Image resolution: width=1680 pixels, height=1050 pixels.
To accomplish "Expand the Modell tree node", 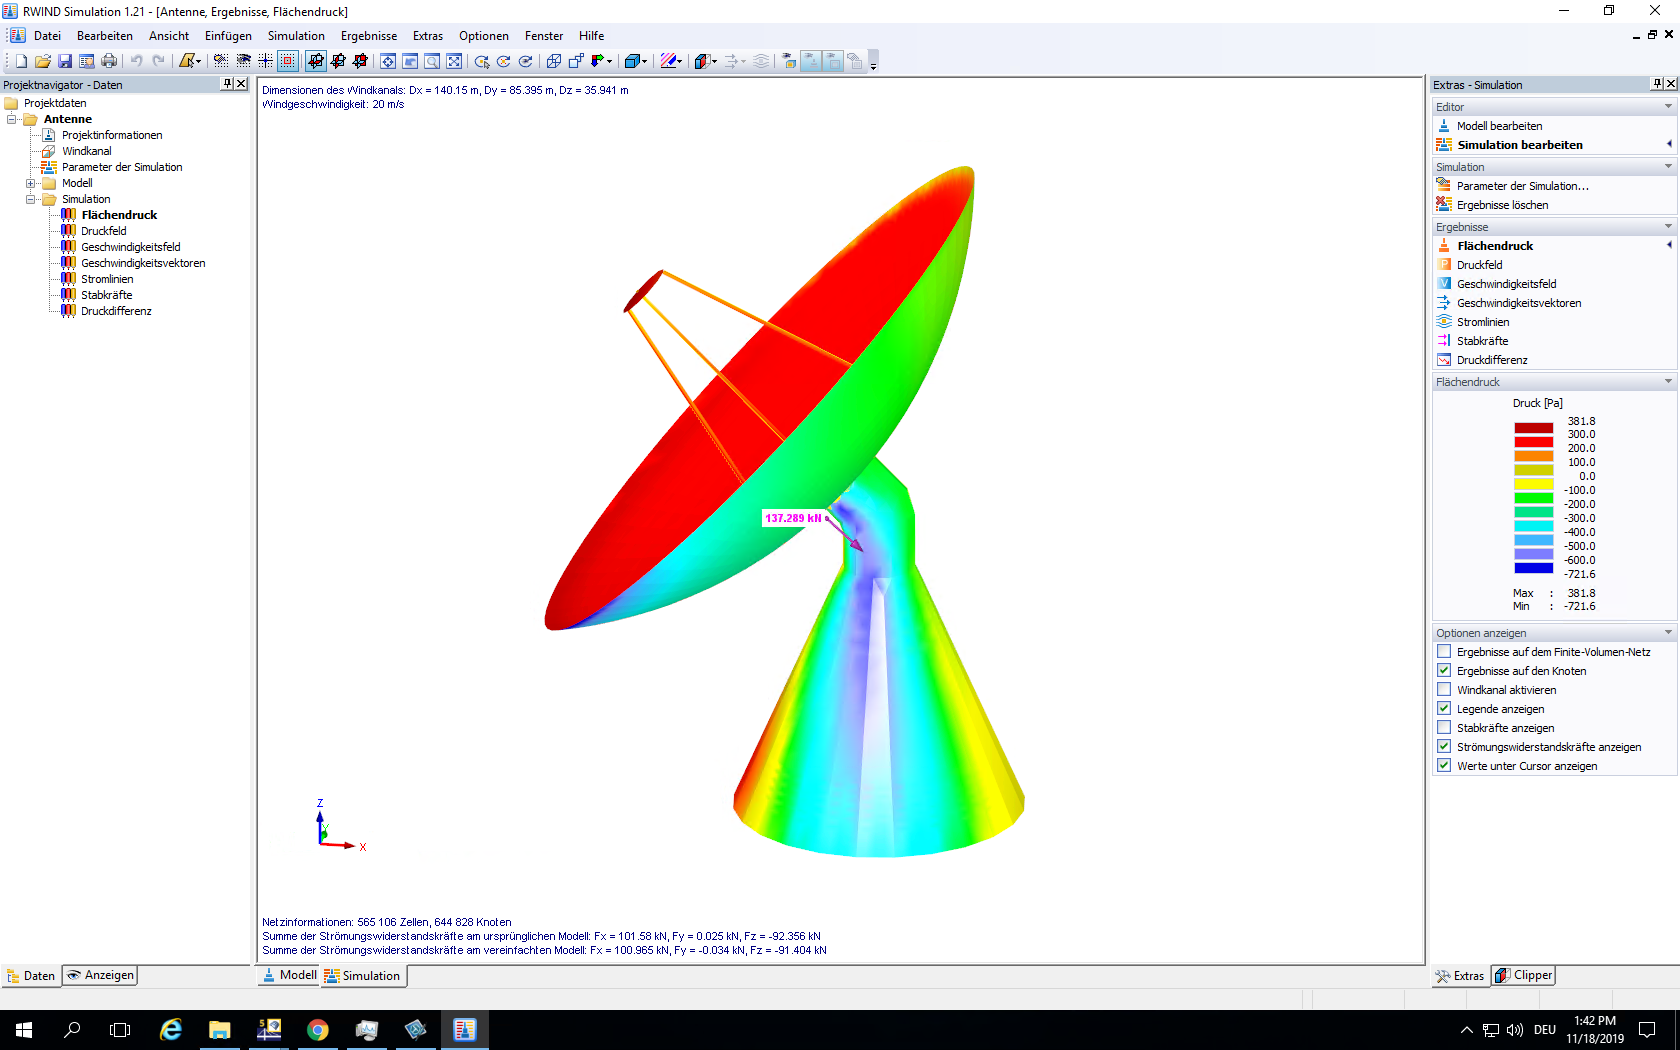I will click(x=30, y=183).
